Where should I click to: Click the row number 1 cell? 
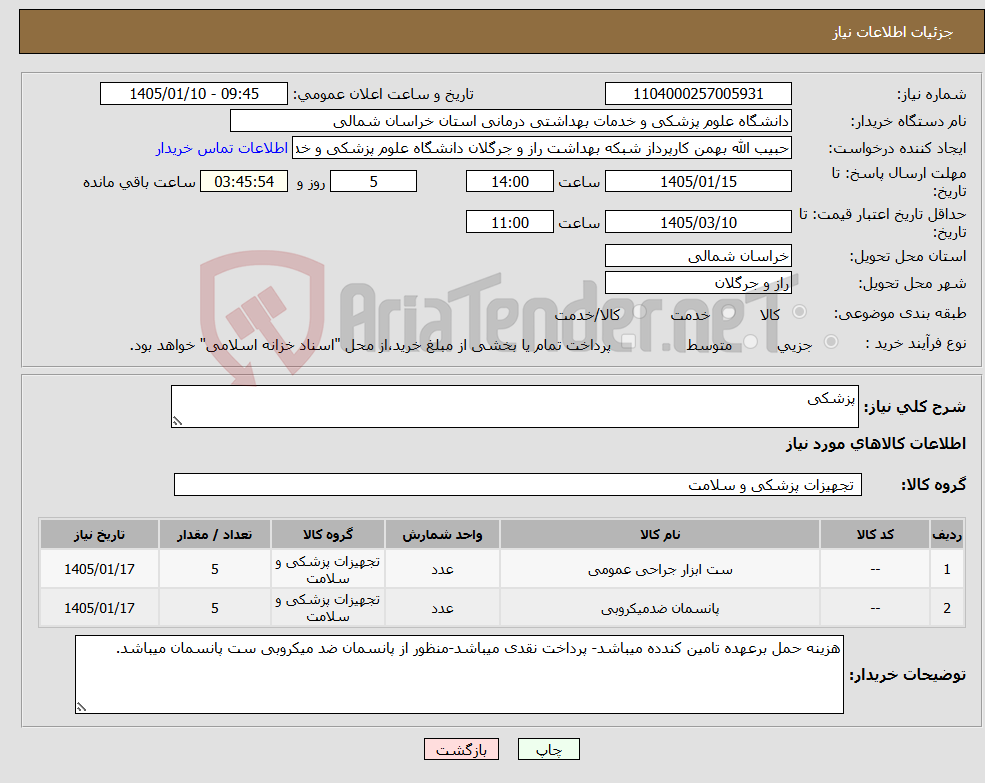pyautogui.click(x=947, y=569)
